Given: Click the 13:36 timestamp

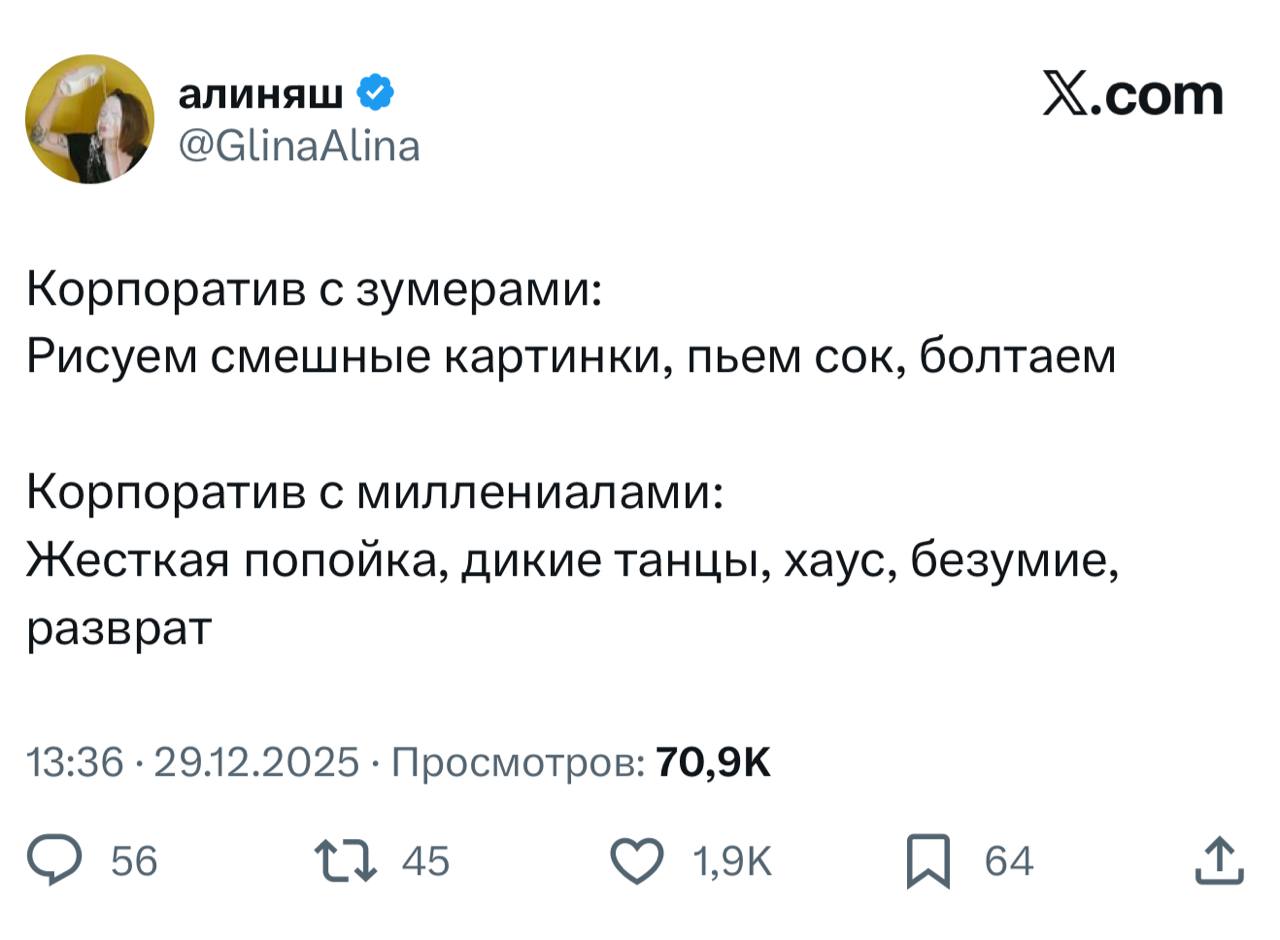Looking at the screenshot, I should pos(75,763).
